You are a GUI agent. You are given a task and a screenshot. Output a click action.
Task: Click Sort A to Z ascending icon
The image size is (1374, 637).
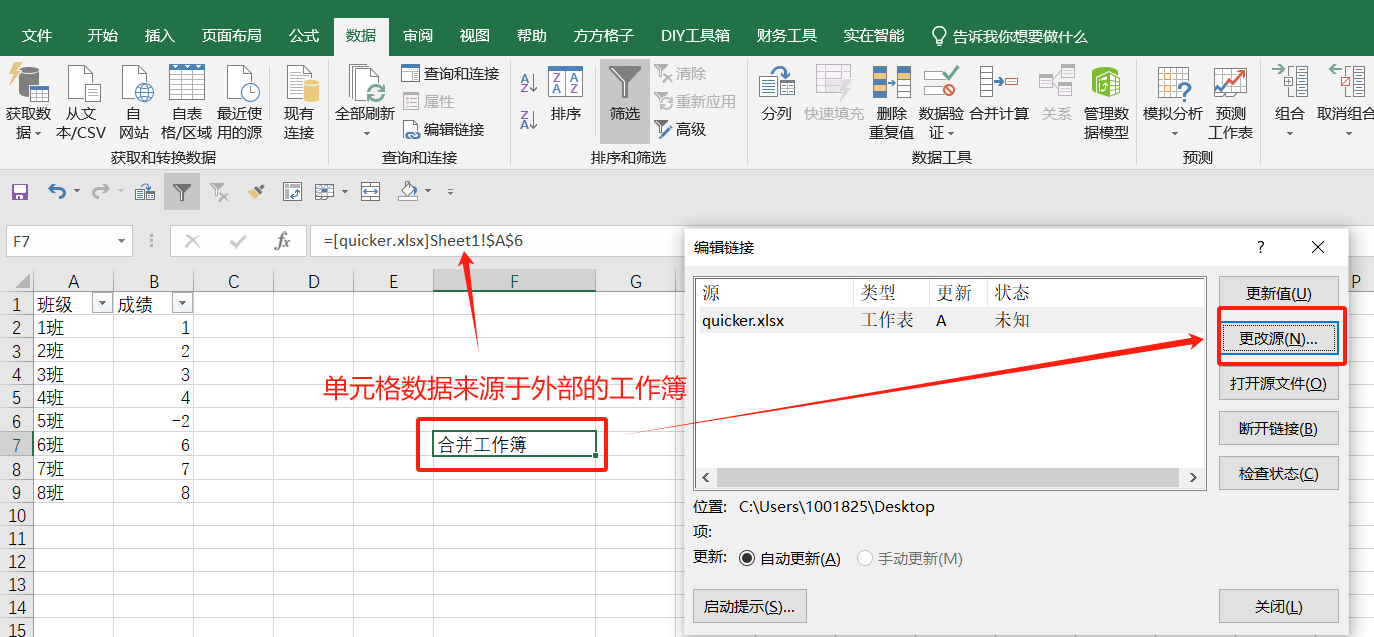pyautogui.click(x=530, y=83)
